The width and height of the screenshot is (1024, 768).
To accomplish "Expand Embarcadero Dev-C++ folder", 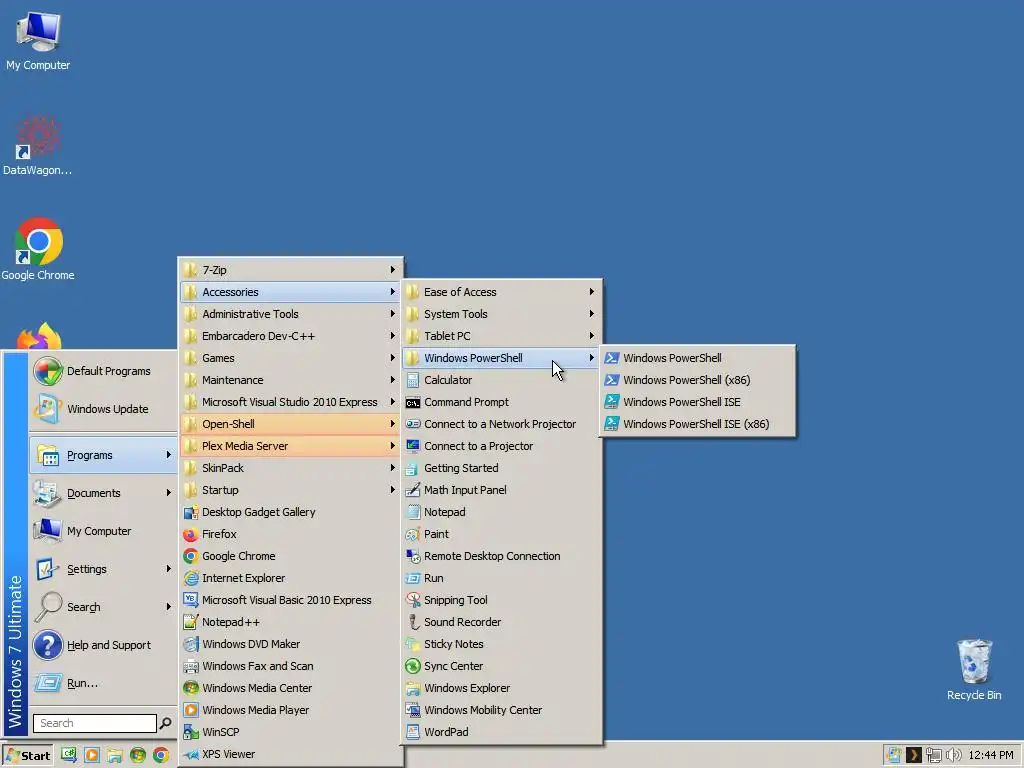I will pos(291,336).
